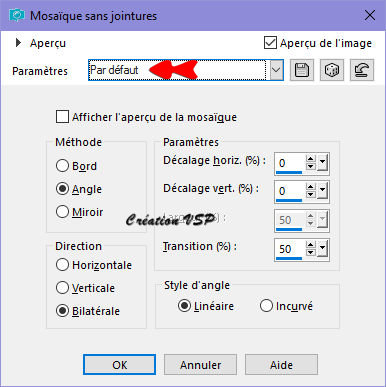
Task: Select the Bord method radio button
Action: pos(62,166)
